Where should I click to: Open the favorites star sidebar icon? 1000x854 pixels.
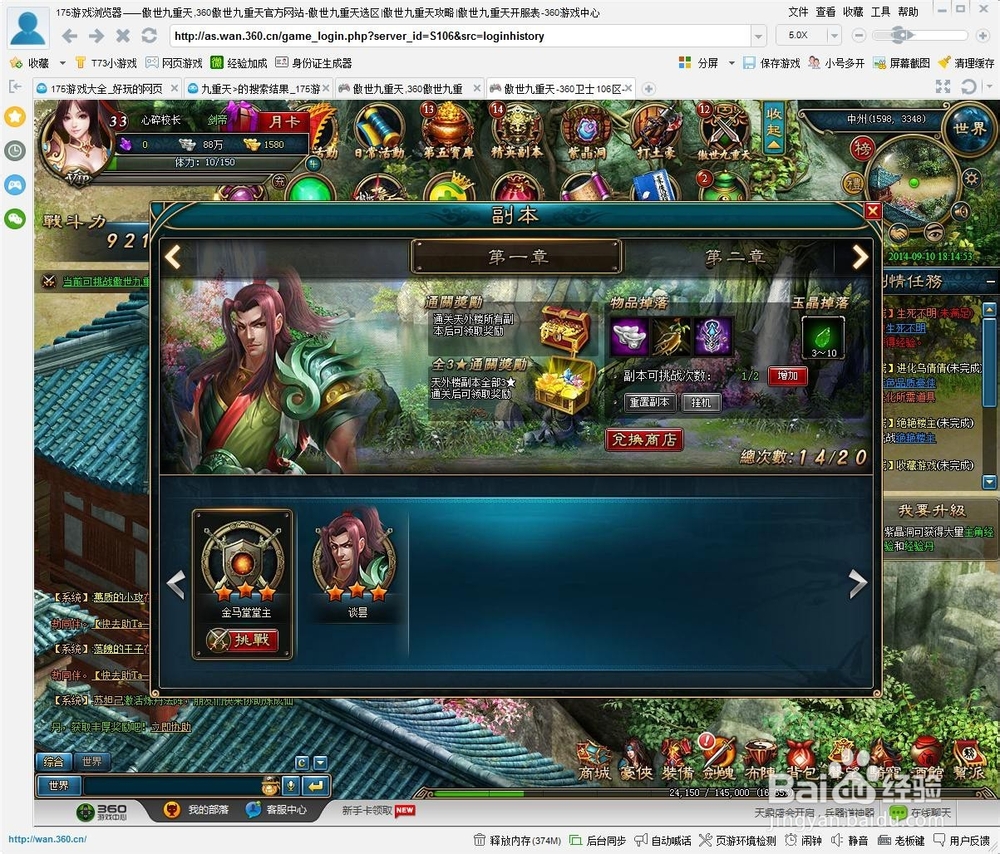pyautogui.click(x=15, y=117)
